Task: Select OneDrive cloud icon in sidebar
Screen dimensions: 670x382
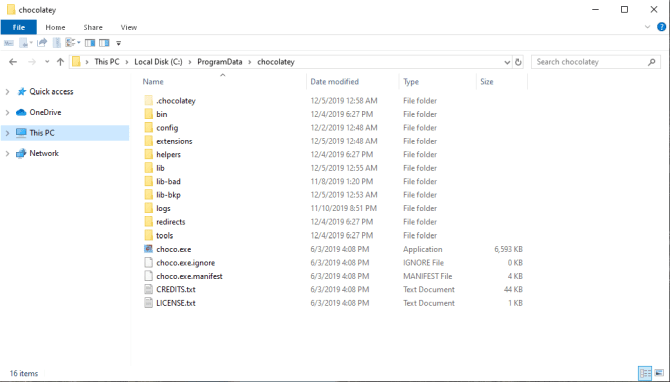Action: tap(21, 112)
